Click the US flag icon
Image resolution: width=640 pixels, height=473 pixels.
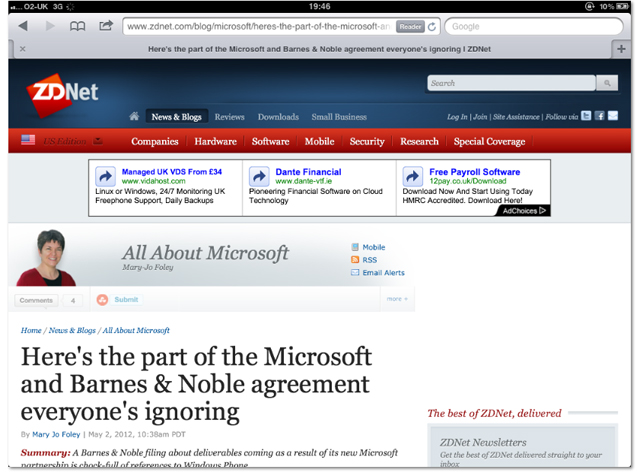pos(28,140)
